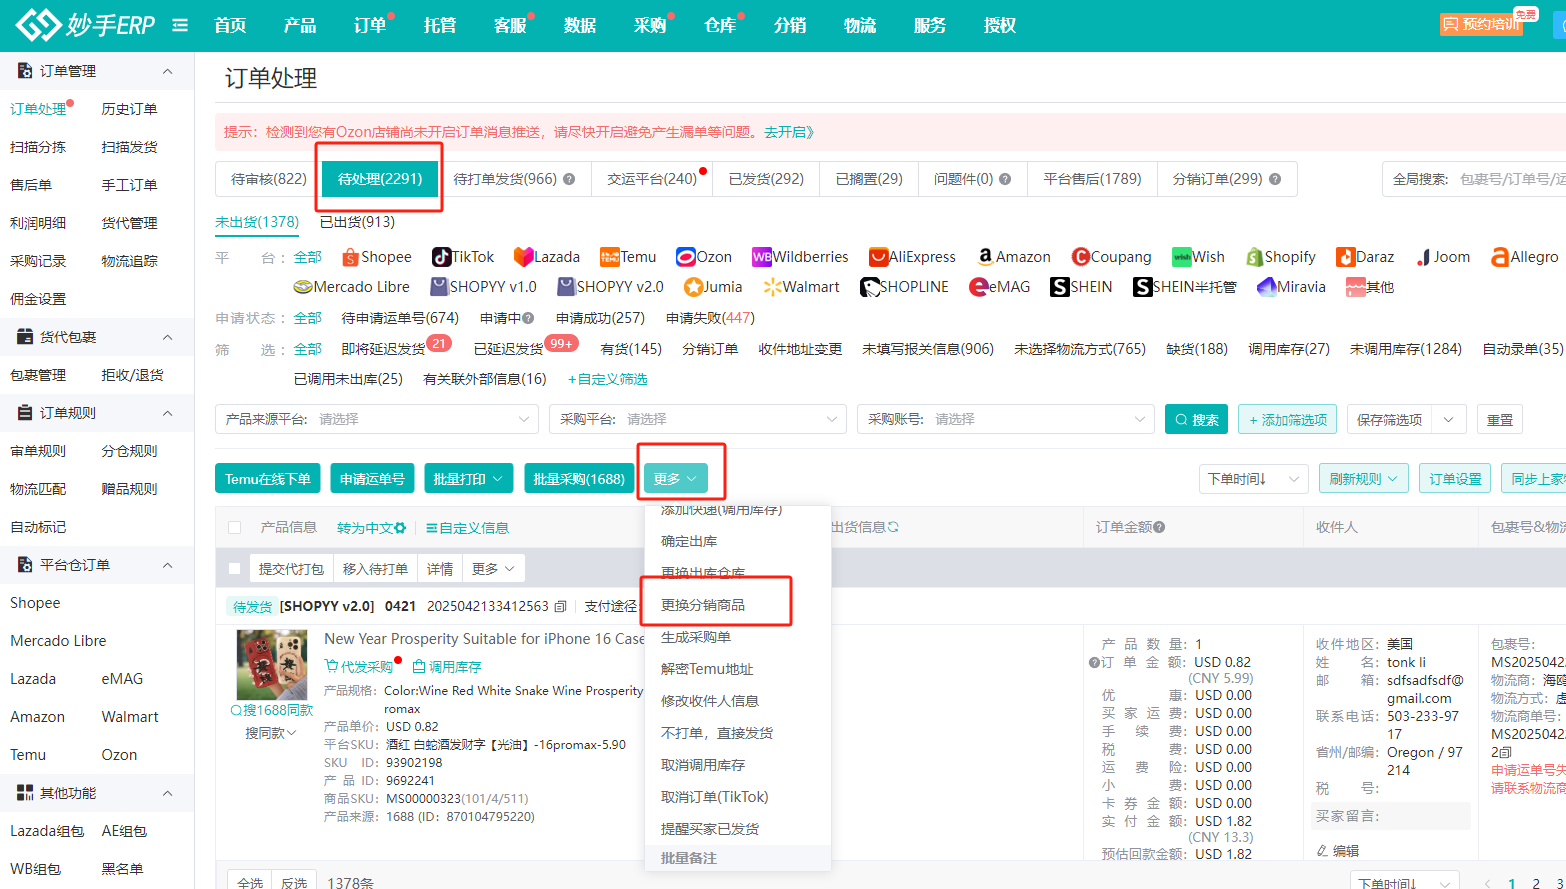Choose 更换分销商品 from more menu

pos(703,605)
